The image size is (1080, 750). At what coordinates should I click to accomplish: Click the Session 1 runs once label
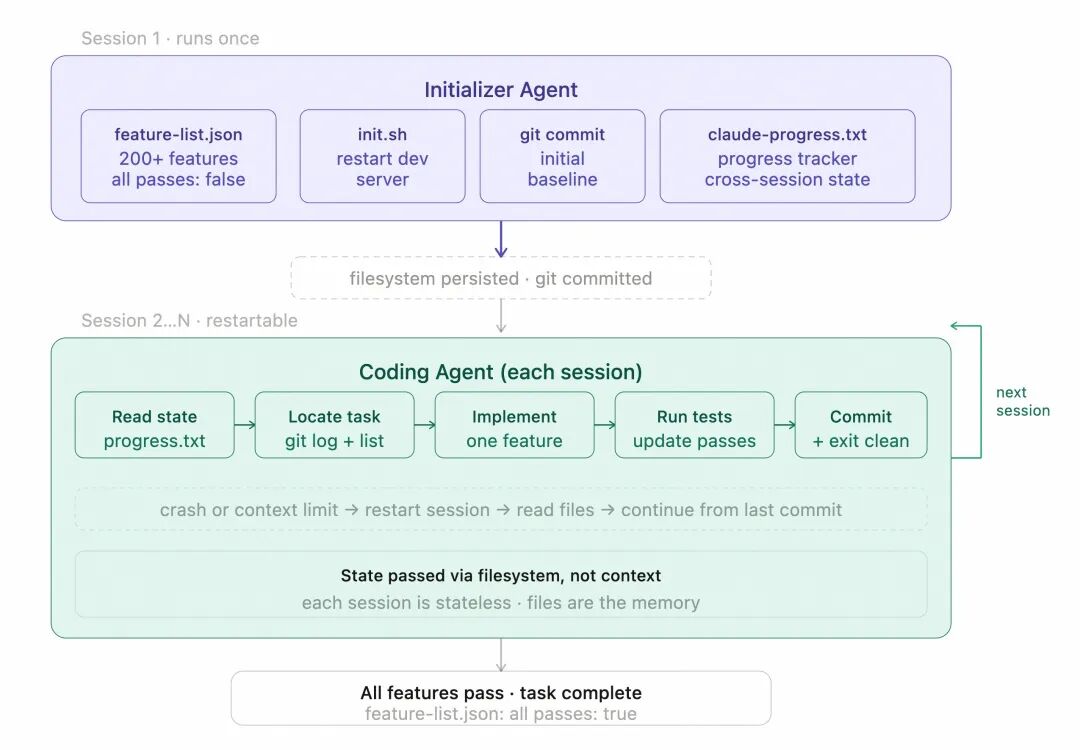(170, 39)
